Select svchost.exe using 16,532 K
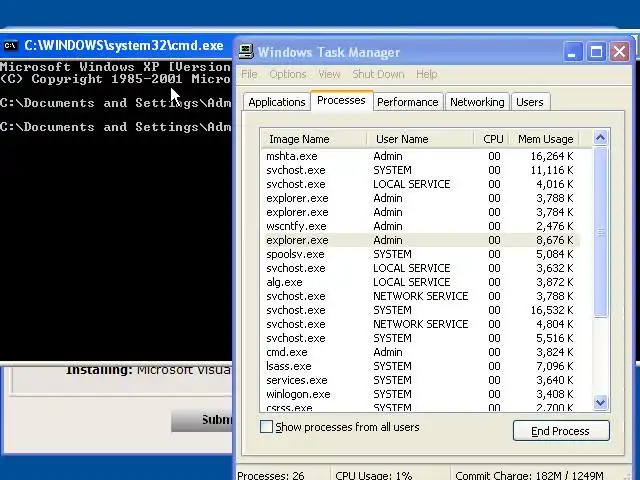640x480 pixels. tap(420, 310)
